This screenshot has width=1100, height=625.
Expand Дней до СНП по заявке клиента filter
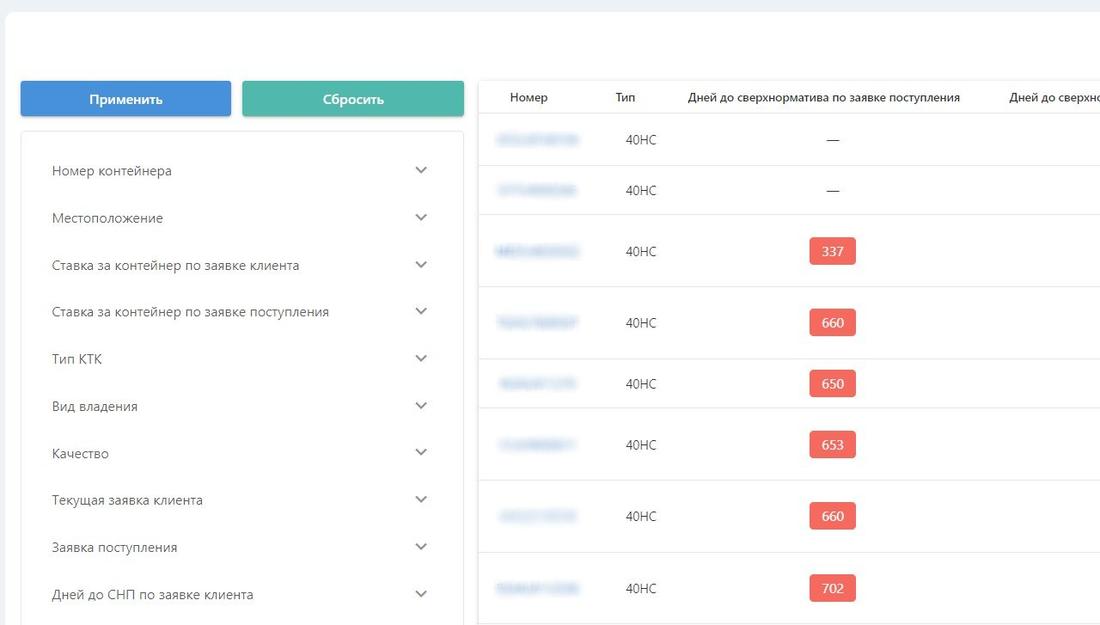[239, 594]
